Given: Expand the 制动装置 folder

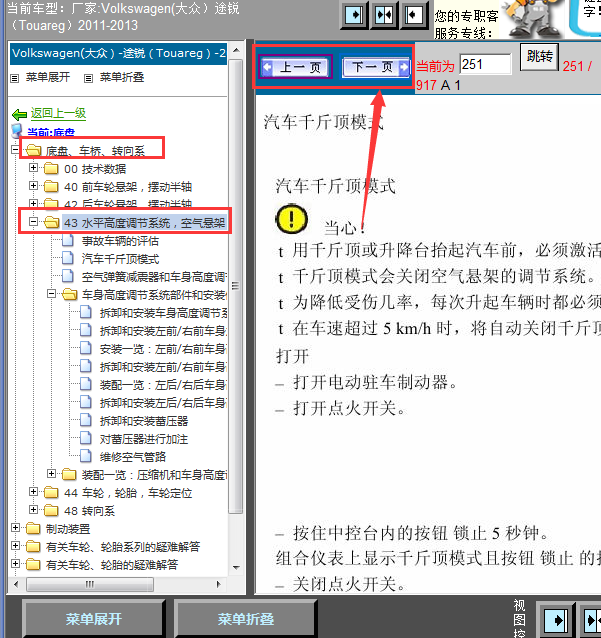Looking at the screenshot, I should (15, 528).
